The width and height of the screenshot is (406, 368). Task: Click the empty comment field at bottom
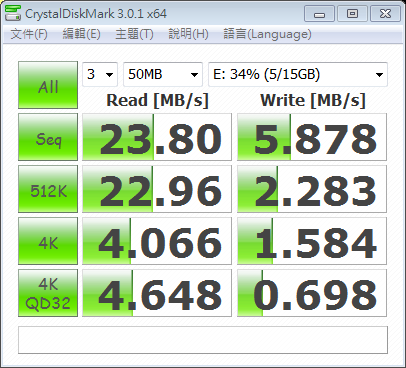click(203, 340)
